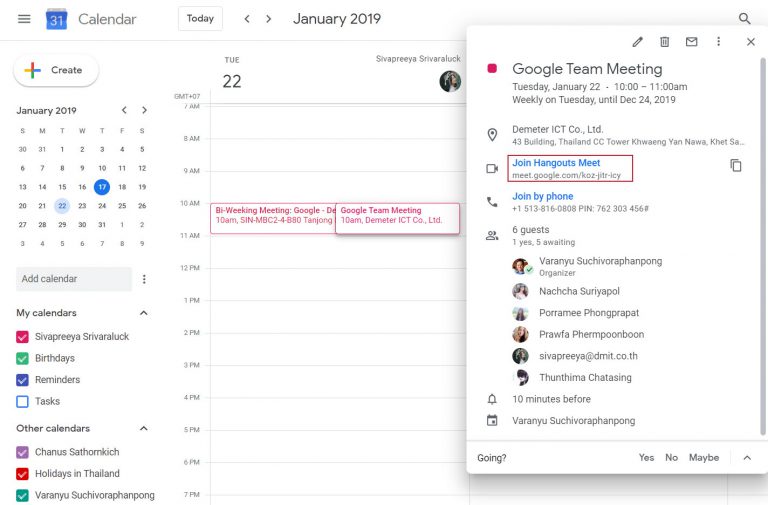
Task: Click the Today button
Action: [x=200, y=19]
